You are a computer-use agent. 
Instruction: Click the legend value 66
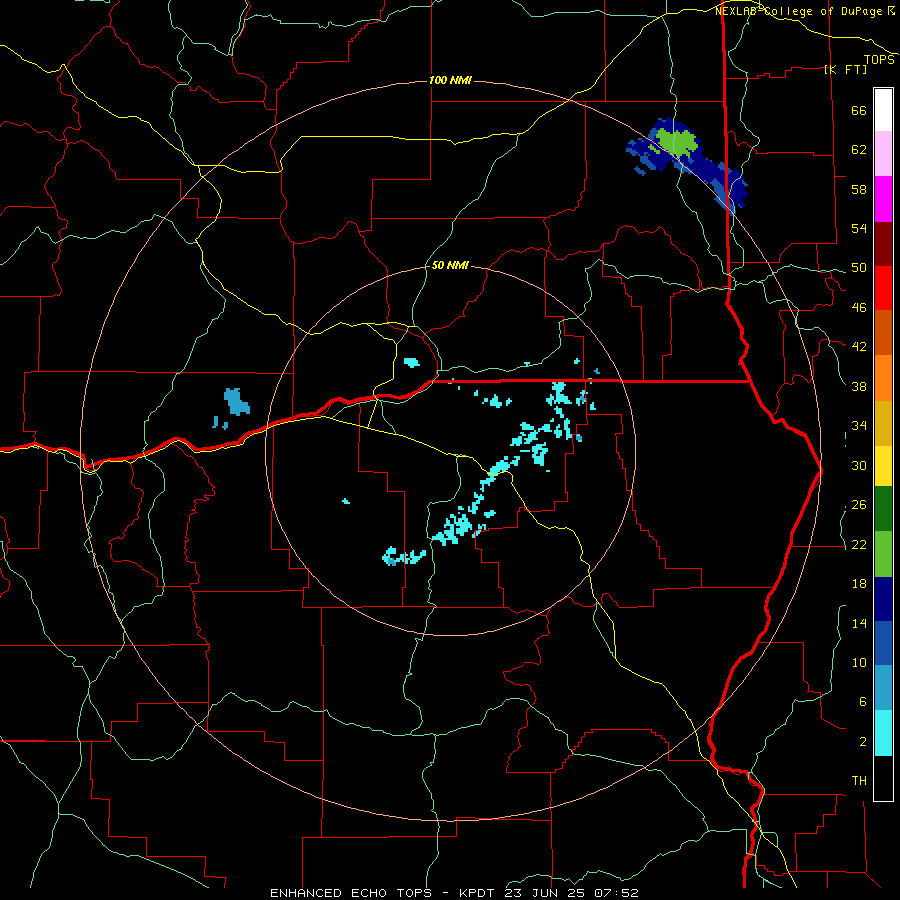pyautogui.click(x=859, y=111)
